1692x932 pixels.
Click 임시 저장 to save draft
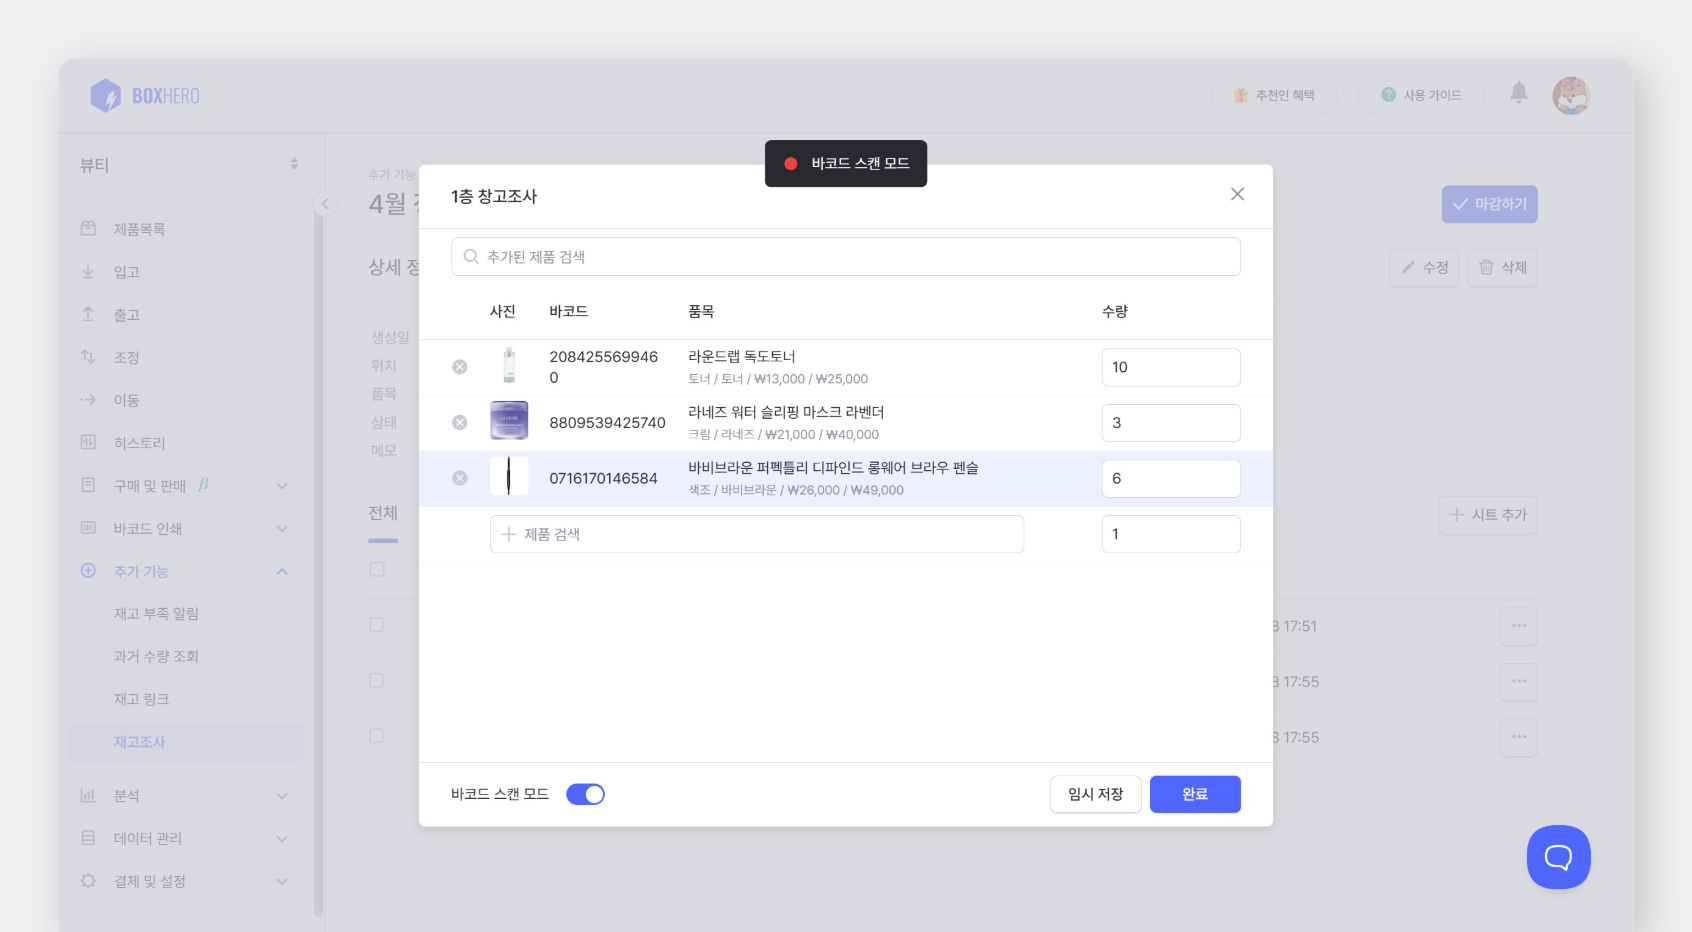(1095, 793)
